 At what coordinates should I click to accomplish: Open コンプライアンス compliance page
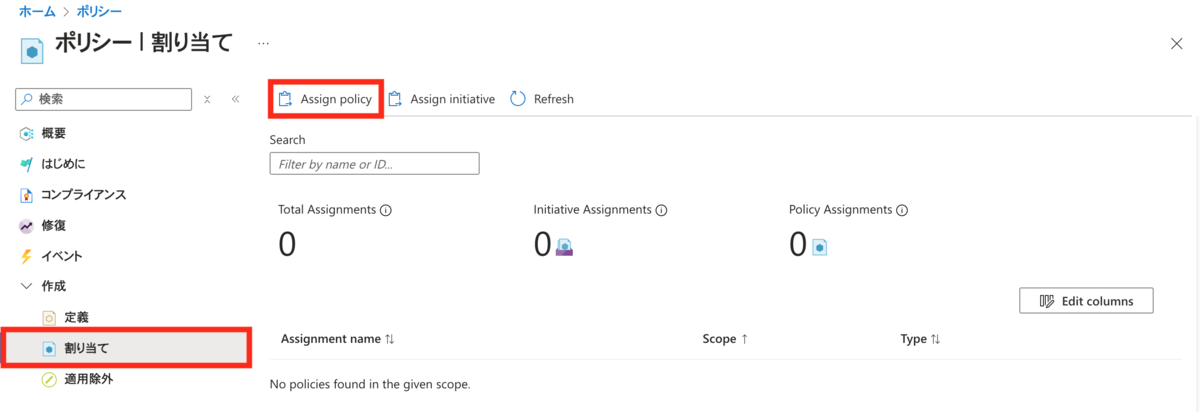72,194
